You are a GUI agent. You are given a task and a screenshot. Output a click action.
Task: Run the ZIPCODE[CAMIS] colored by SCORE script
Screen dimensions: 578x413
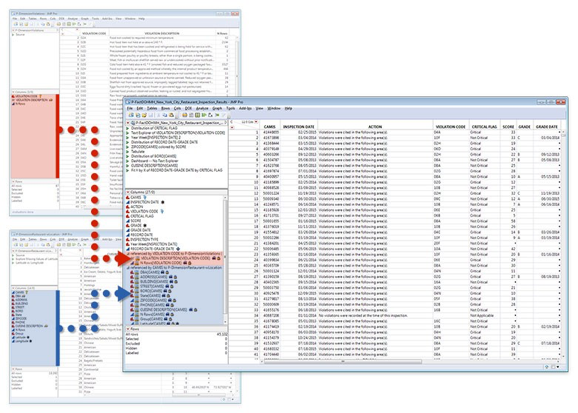click(128, 147)
